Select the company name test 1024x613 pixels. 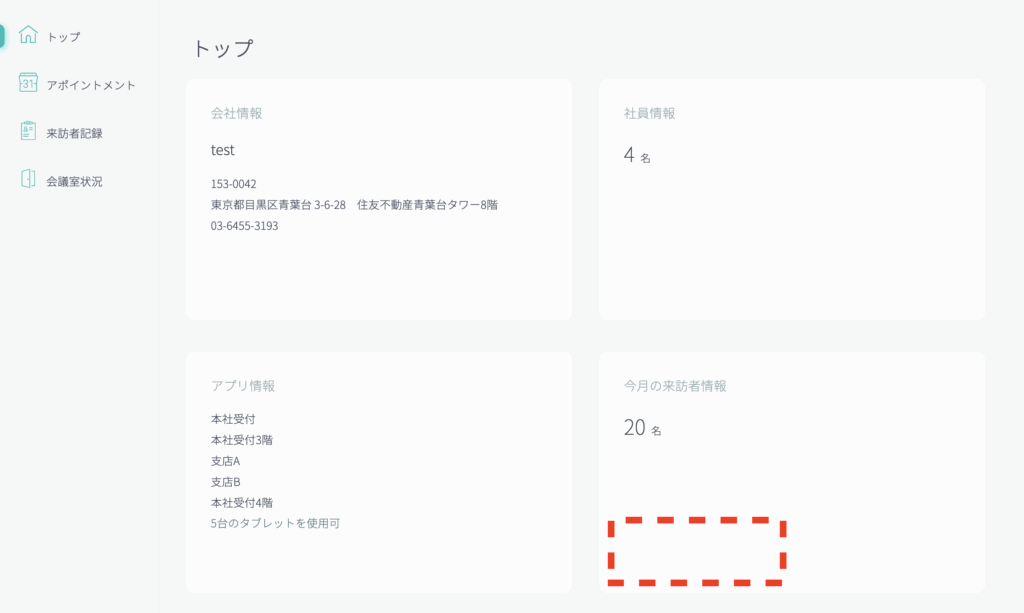(x=222, y=150)
